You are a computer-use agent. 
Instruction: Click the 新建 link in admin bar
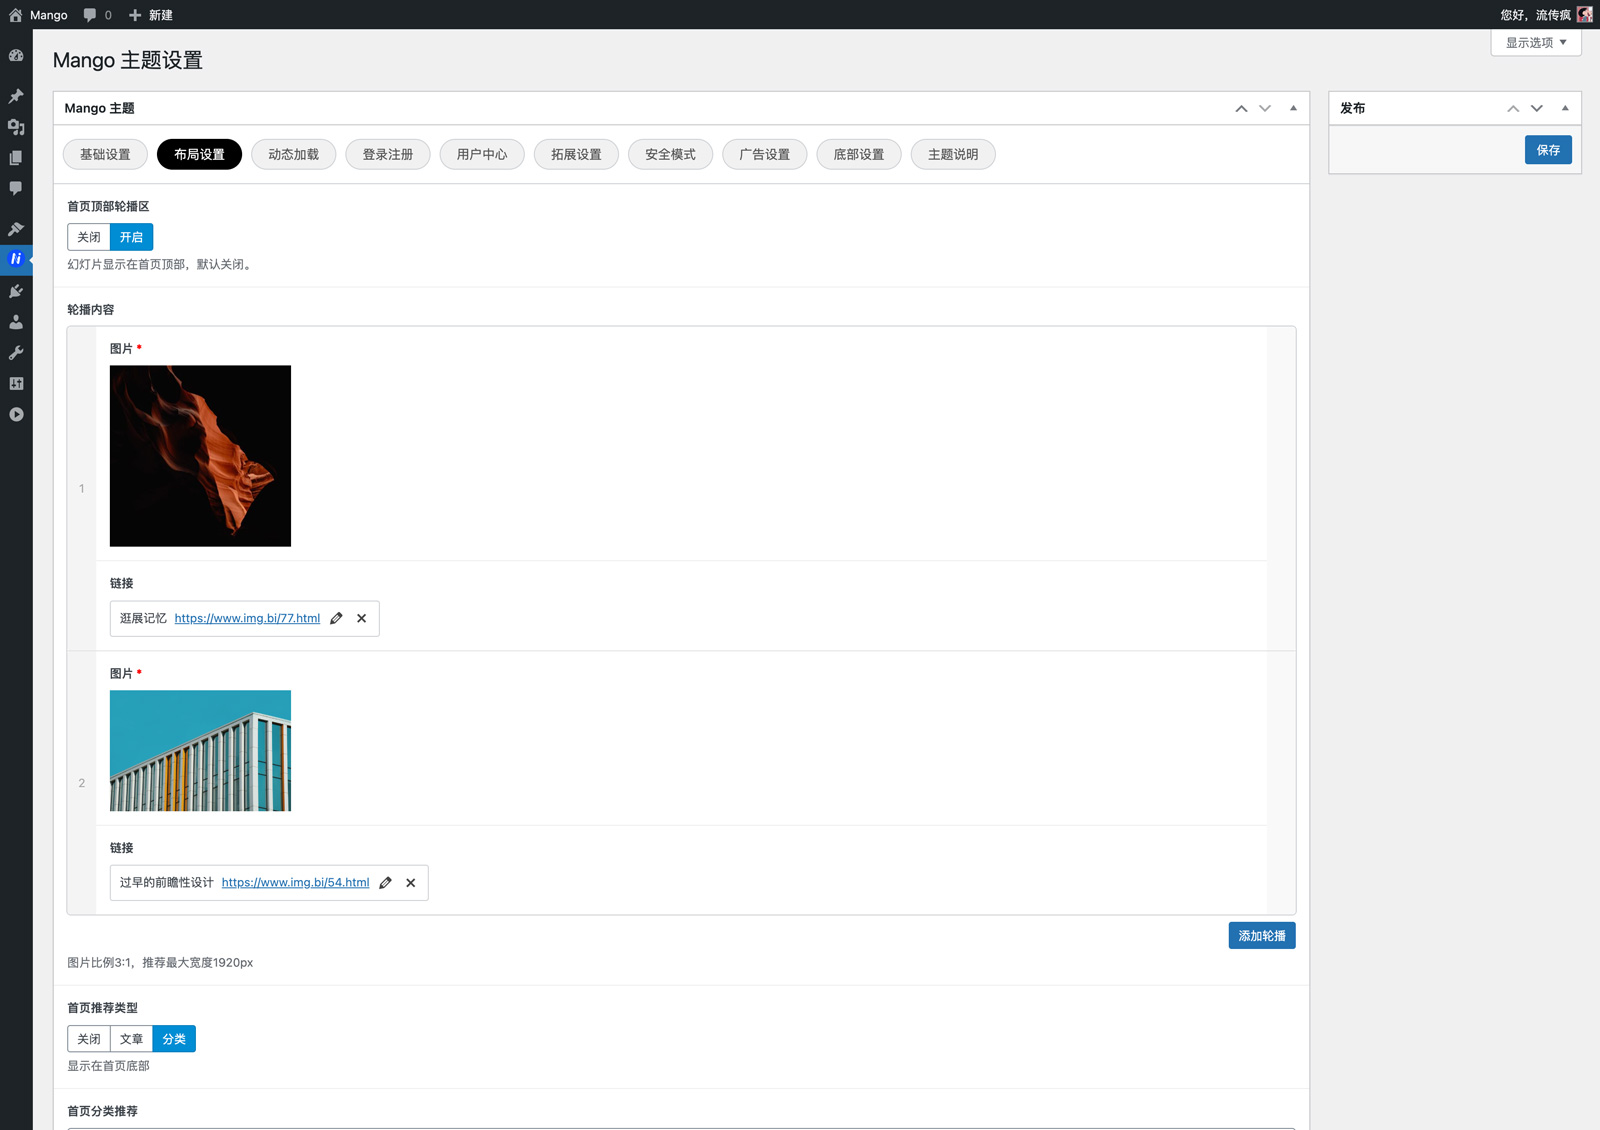[161, 15]
